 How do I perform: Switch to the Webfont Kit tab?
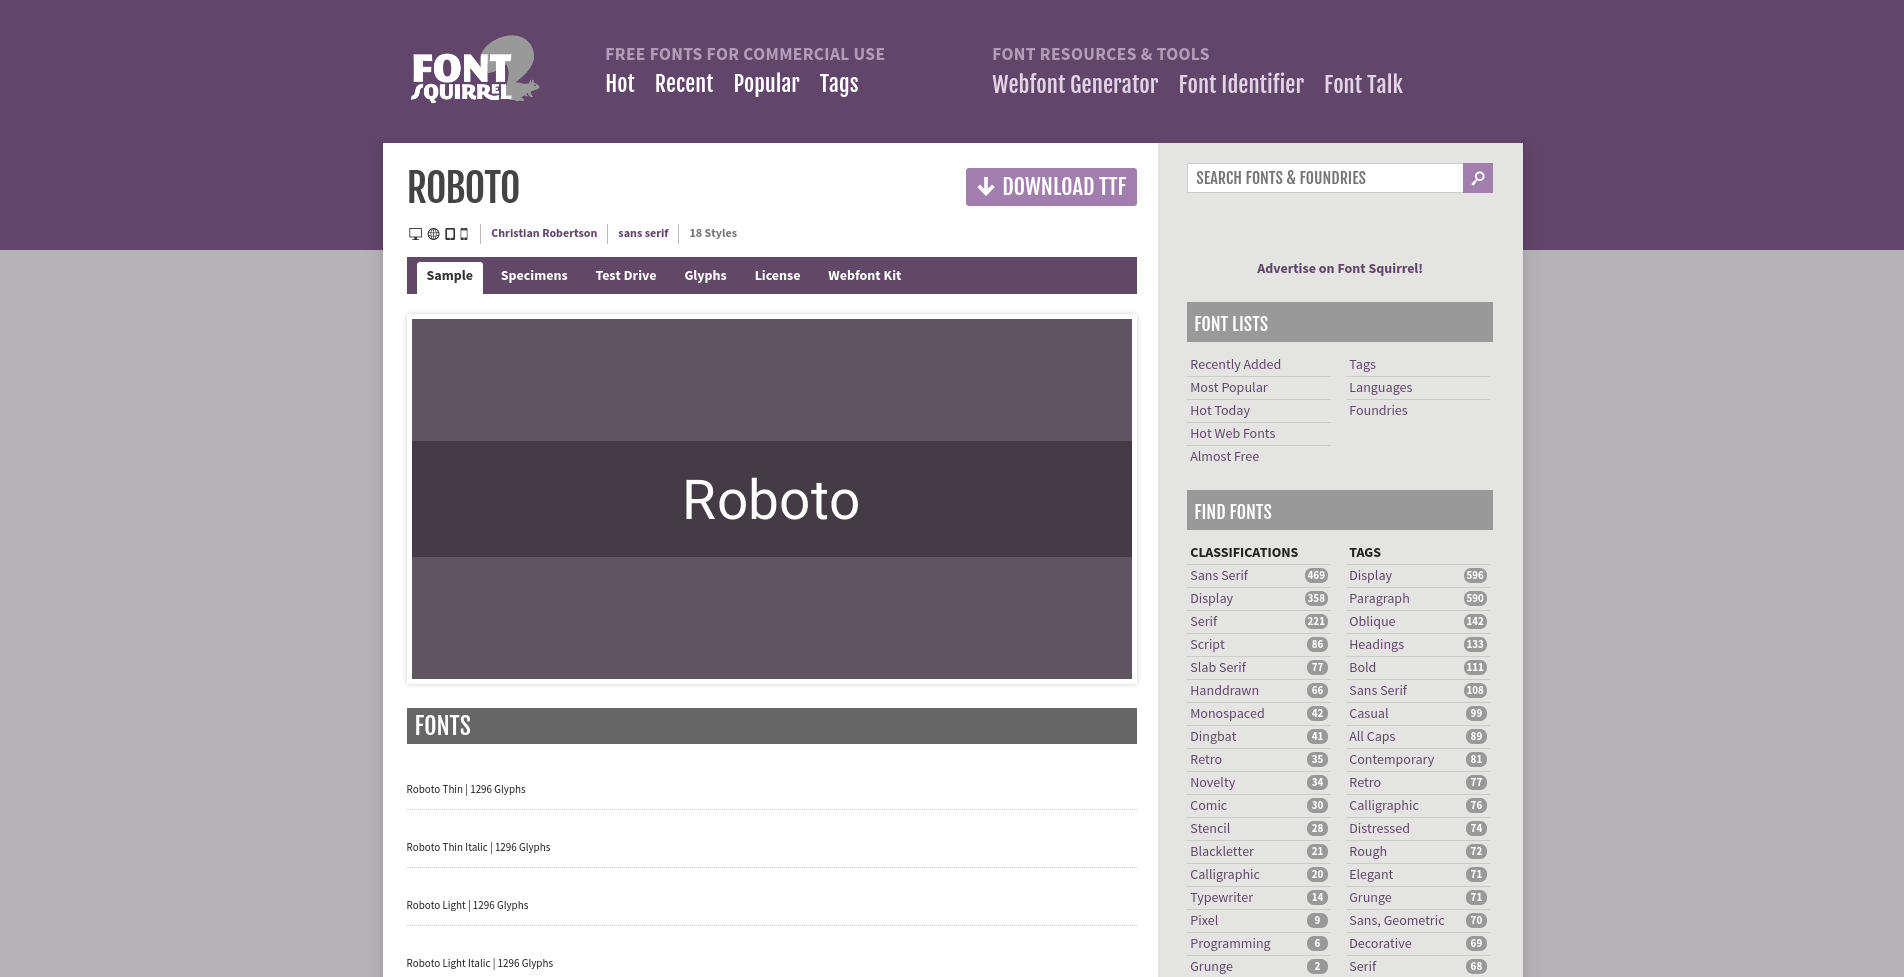click(x=864, y=276)
